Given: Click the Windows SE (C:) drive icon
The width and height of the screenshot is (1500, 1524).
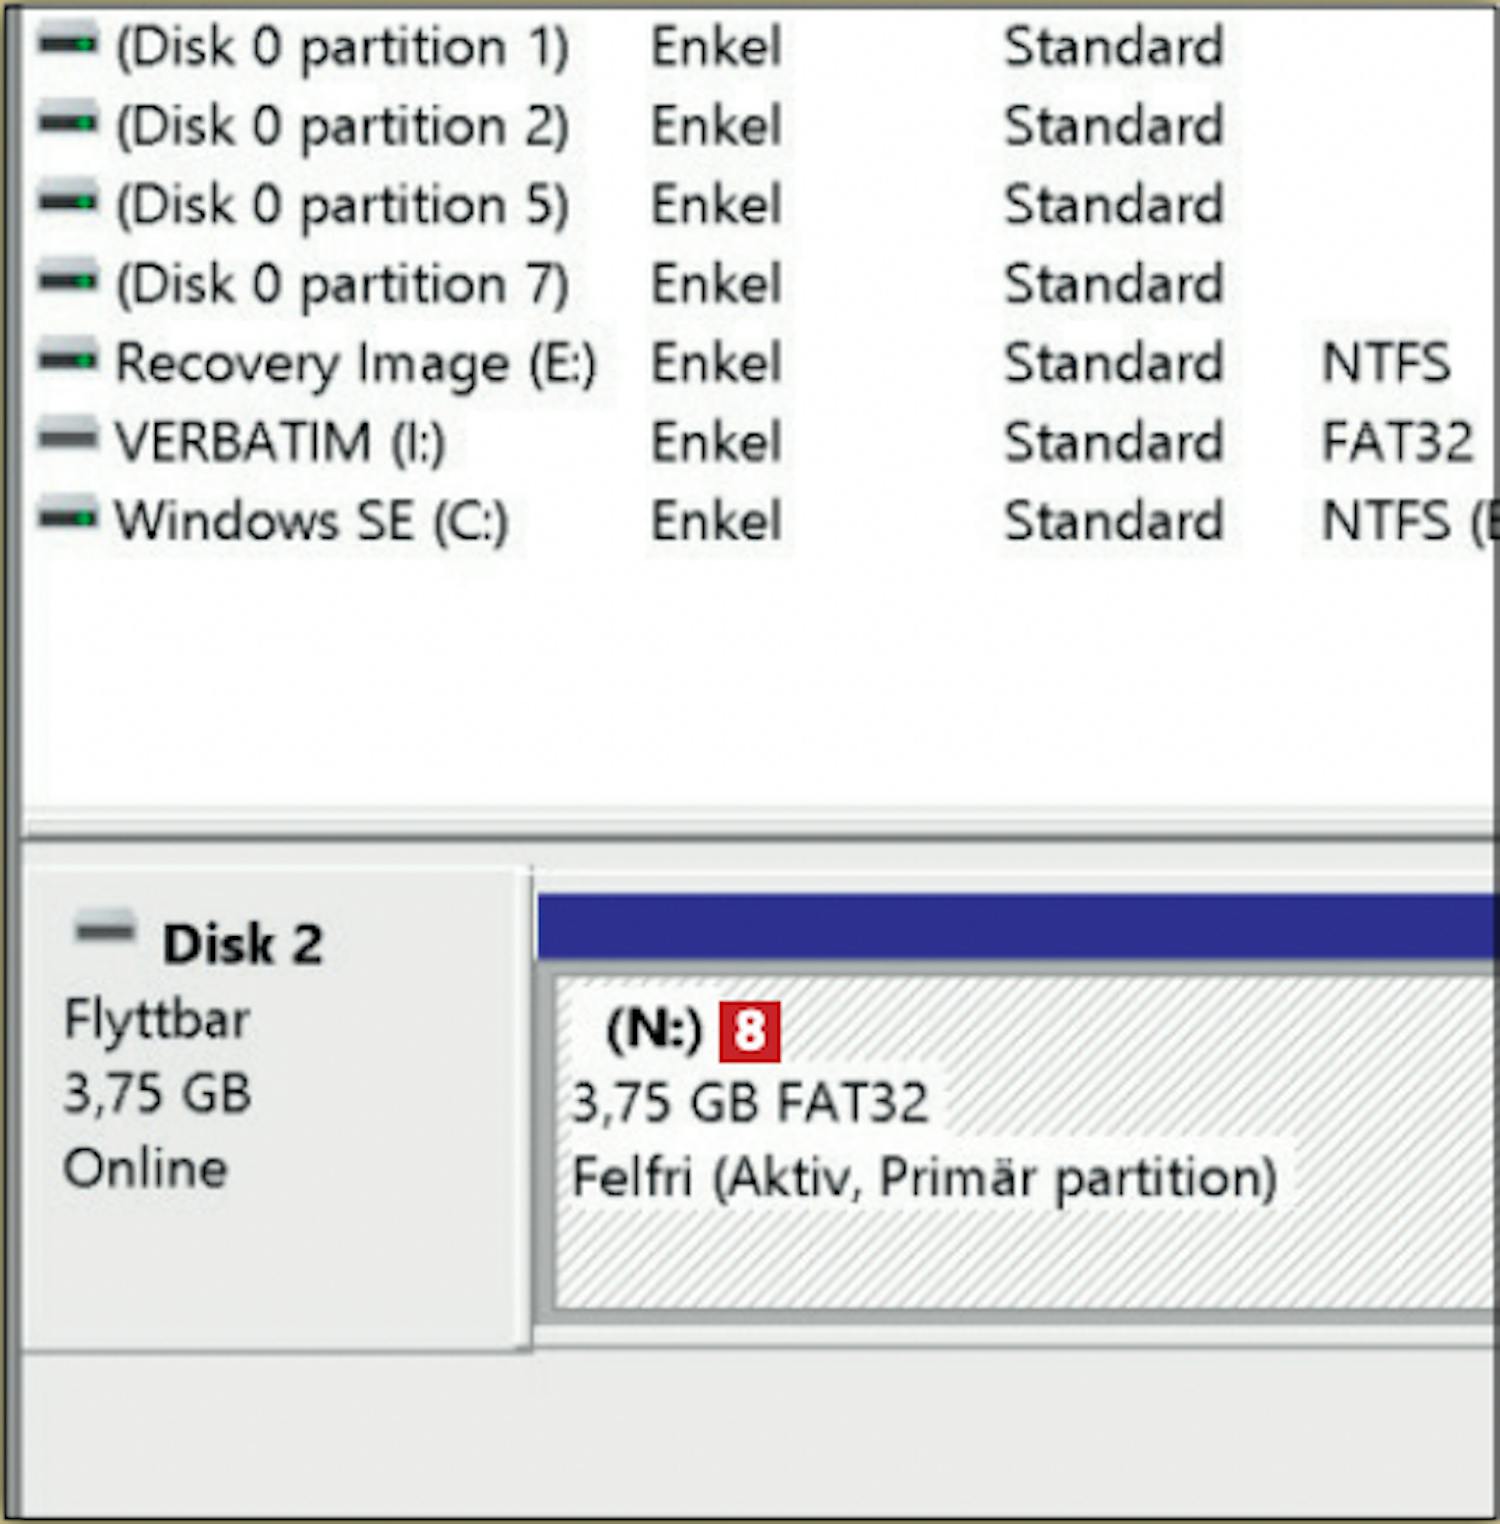Looking at the screenshot, I should pyautogui.click(x=68, y=517).
